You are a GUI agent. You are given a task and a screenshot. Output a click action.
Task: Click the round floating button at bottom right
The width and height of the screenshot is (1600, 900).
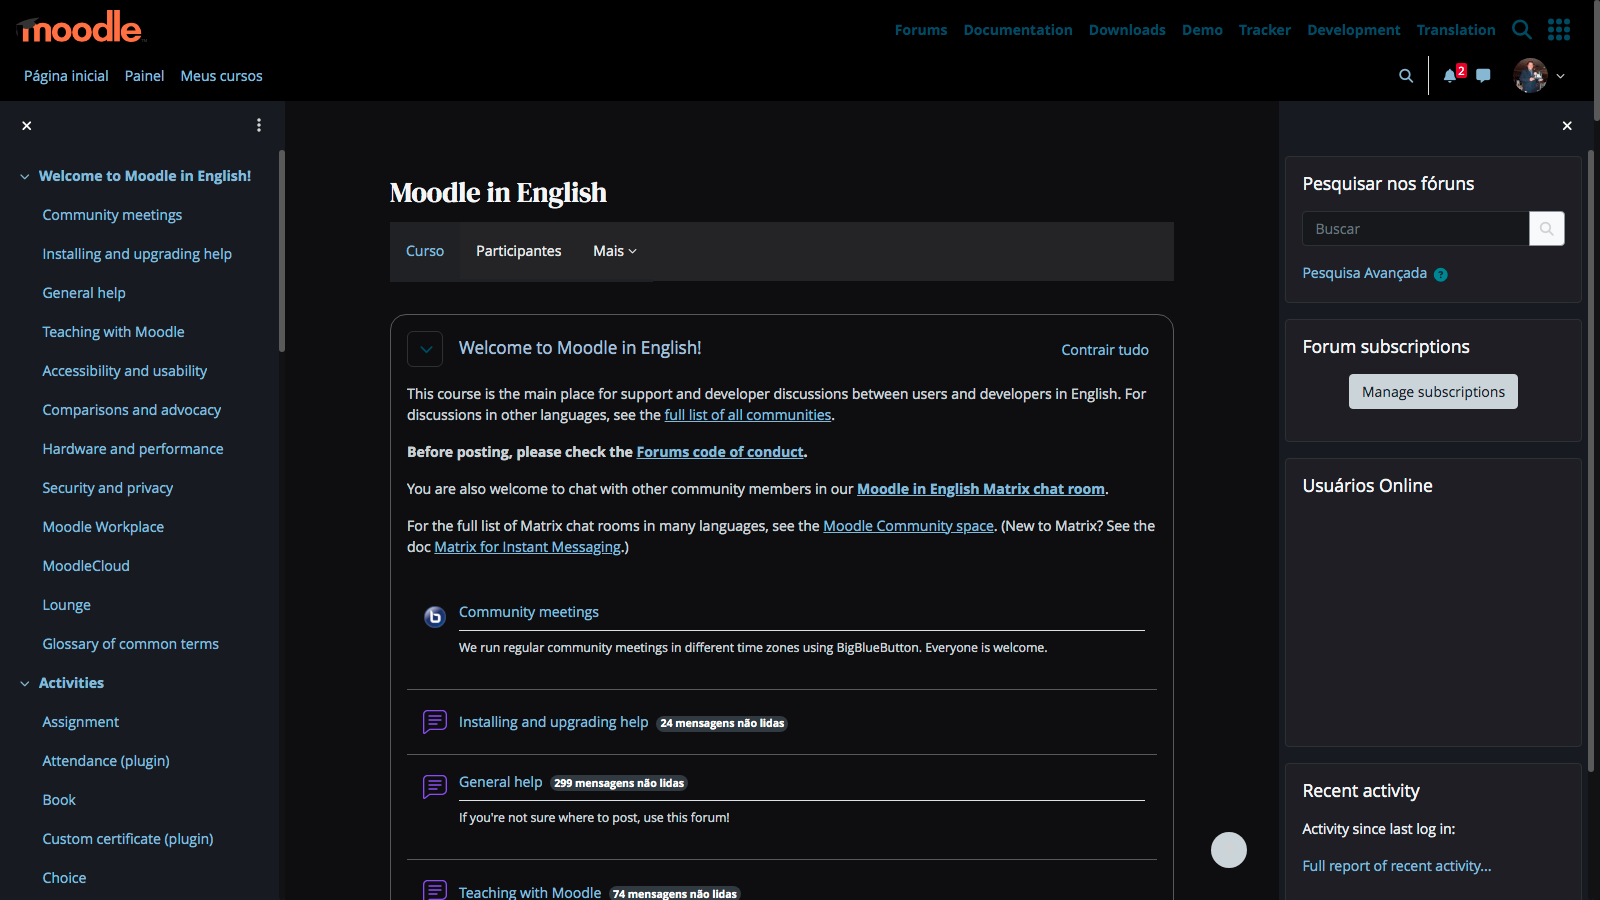[1229, 850]
